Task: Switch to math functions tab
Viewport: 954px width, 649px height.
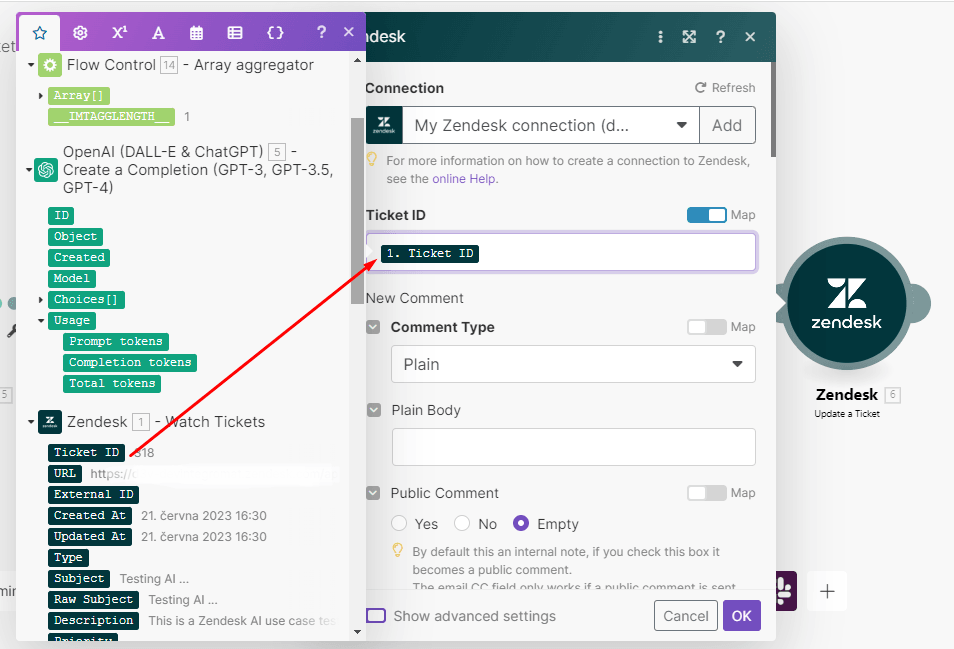Action: [119, 33]
